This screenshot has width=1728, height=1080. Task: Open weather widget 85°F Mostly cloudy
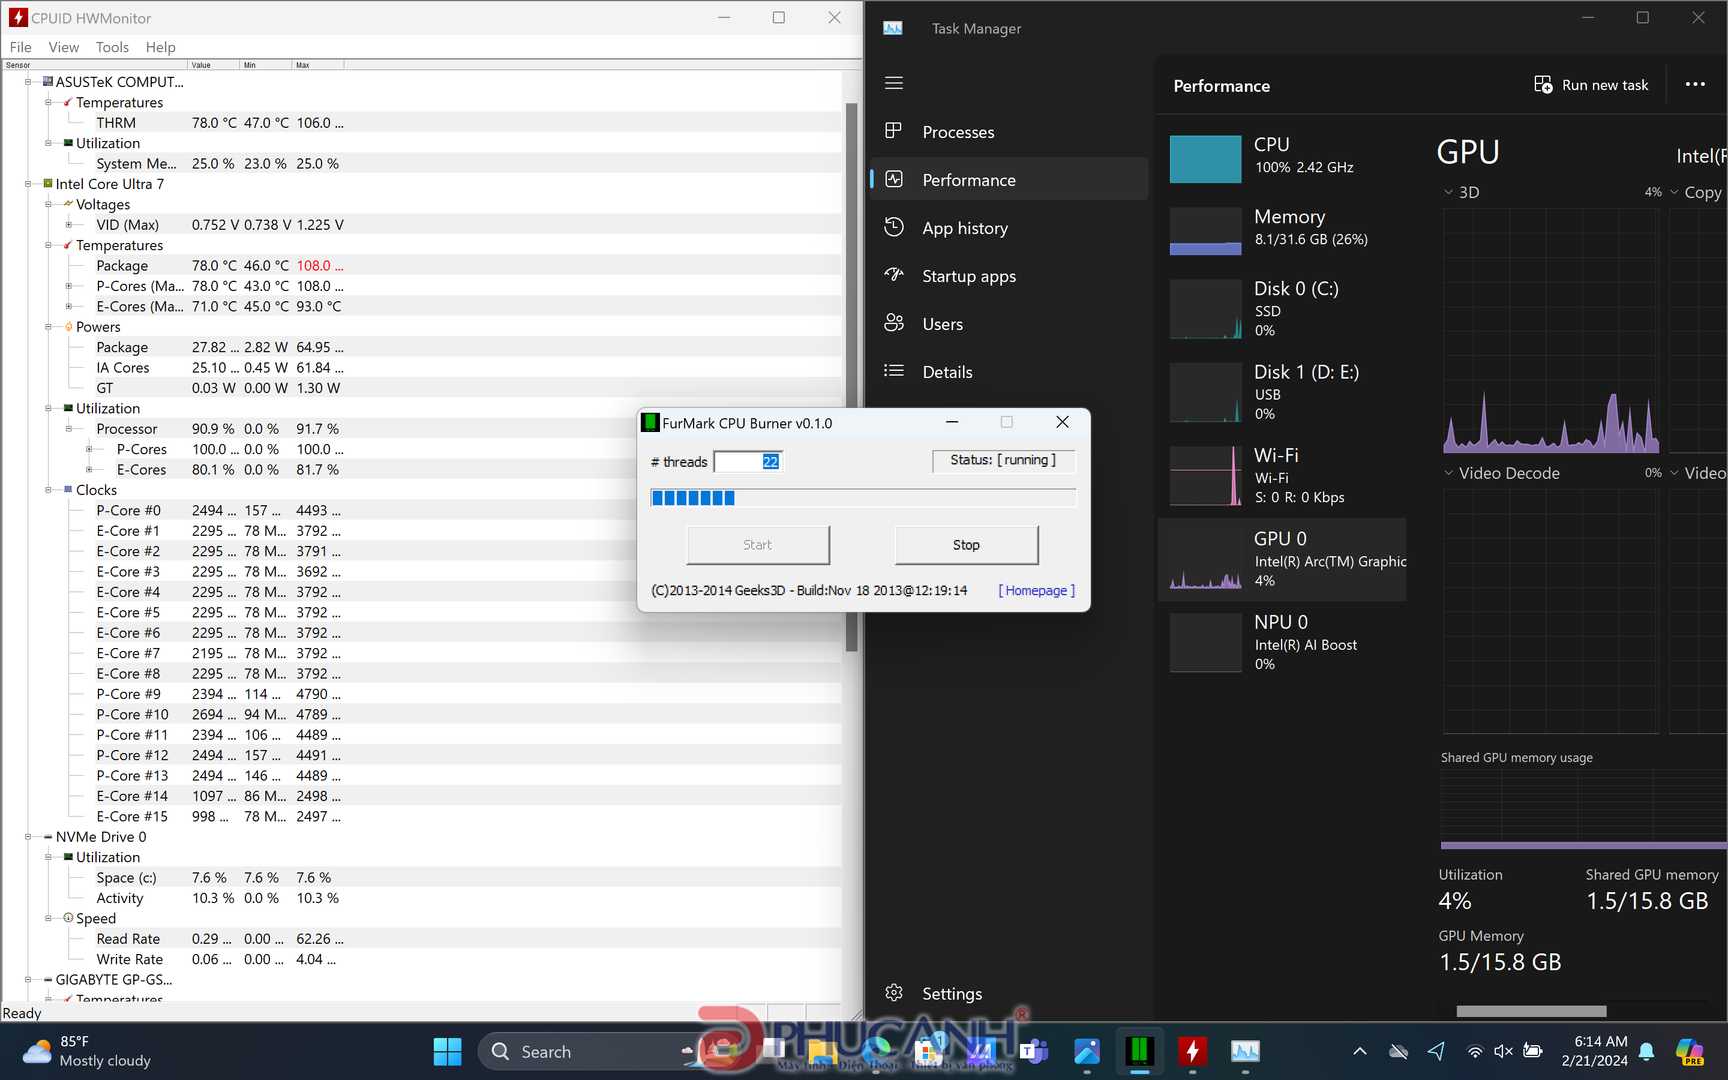click(87, 1051)
